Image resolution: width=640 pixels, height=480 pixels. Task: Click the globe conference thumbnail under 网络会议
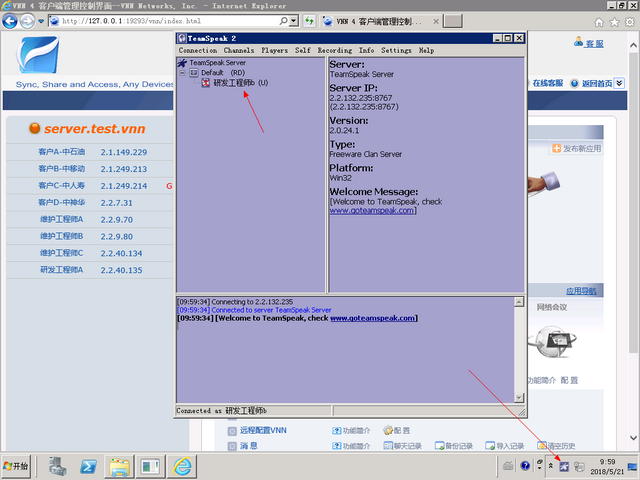(552, 342)
